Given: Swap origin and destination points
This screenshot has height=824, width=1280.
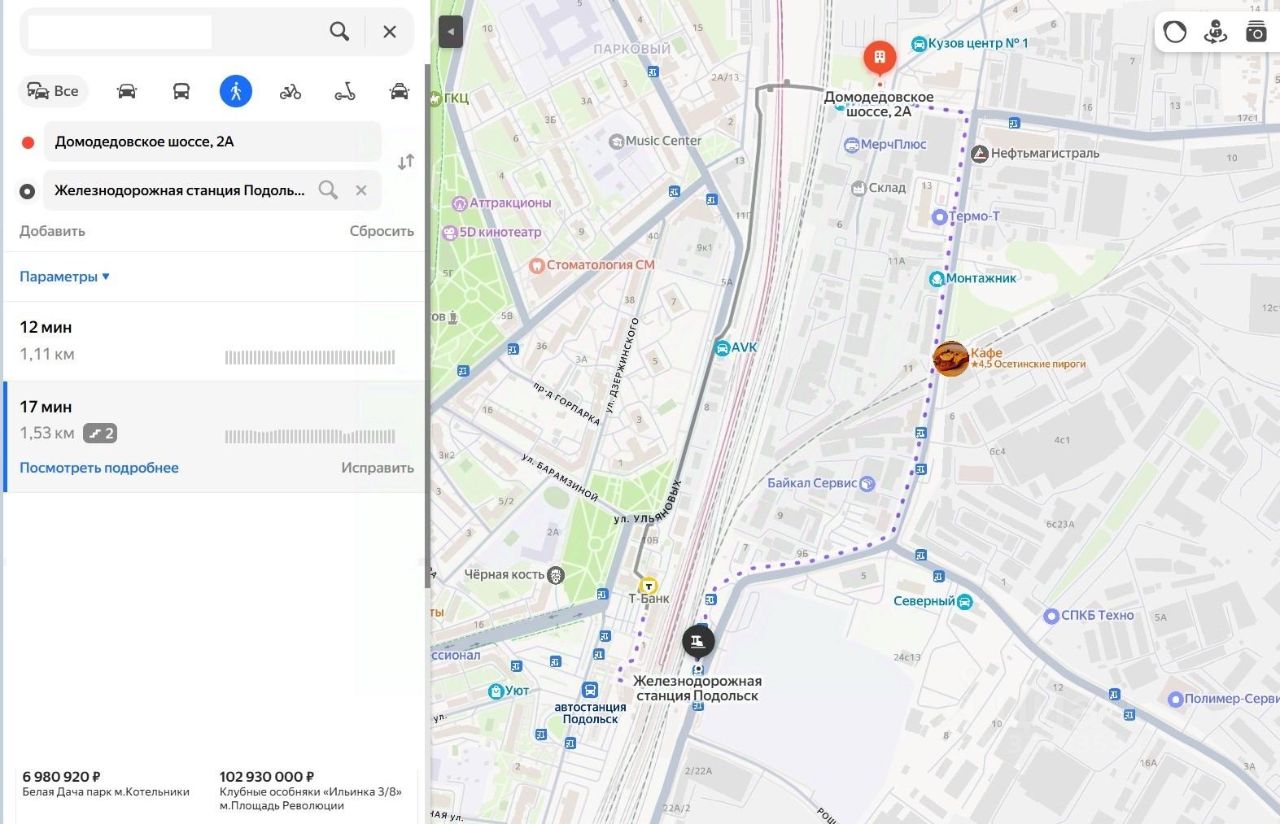Looking at the screenshot, I should click(406, 162).
